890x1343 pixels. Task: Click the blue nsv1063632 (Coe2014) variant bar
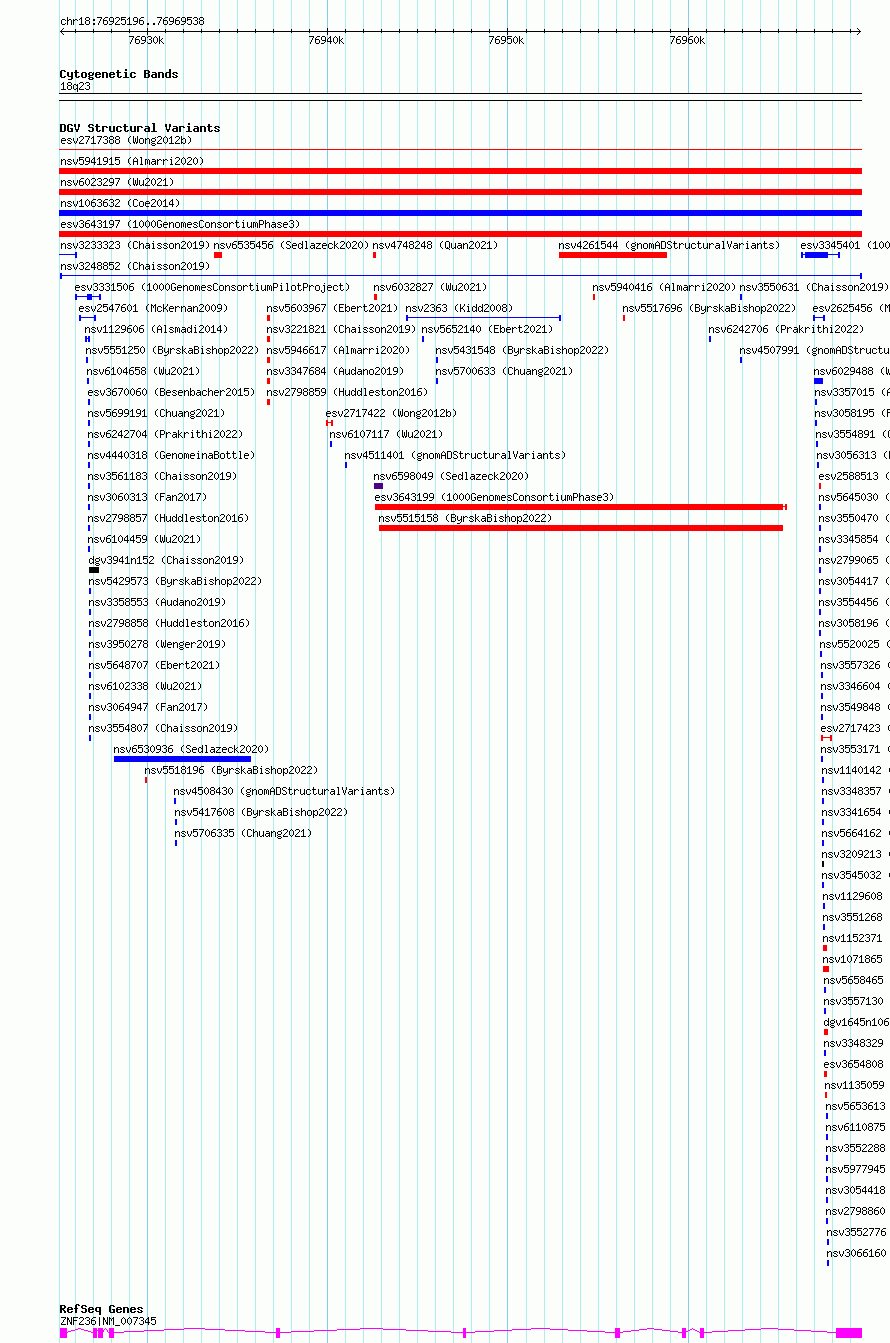pos(460,213)
